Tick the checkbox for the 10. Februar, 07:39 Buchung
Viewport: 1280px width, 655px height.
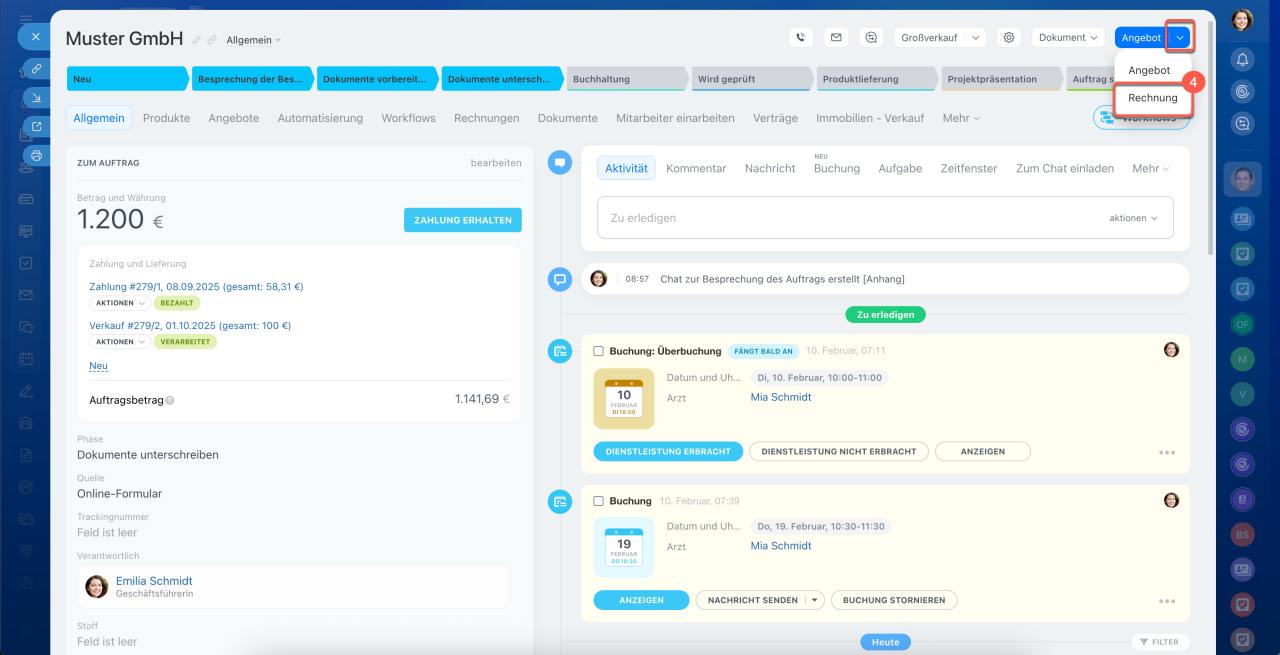point(598,501)
